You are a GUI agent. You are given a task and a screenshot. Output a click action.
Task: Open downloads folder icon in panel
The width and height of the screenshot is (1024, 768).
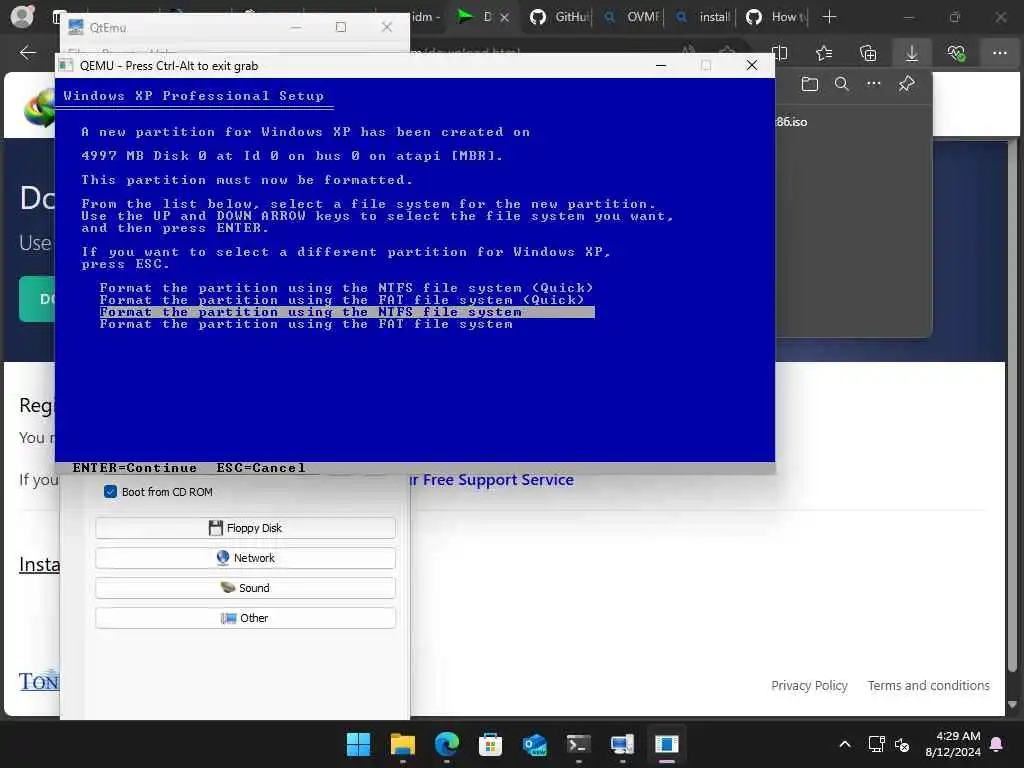(810, 84)
